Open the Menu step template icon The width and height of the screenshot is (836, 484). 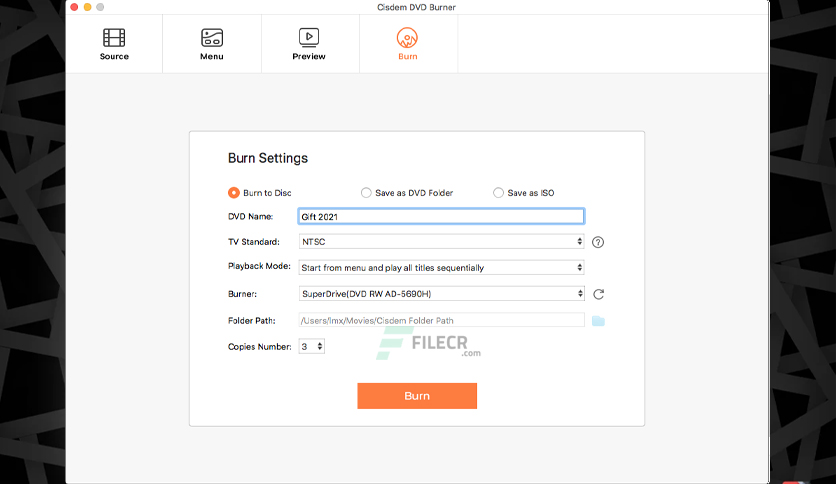click(x=212, y=38)
